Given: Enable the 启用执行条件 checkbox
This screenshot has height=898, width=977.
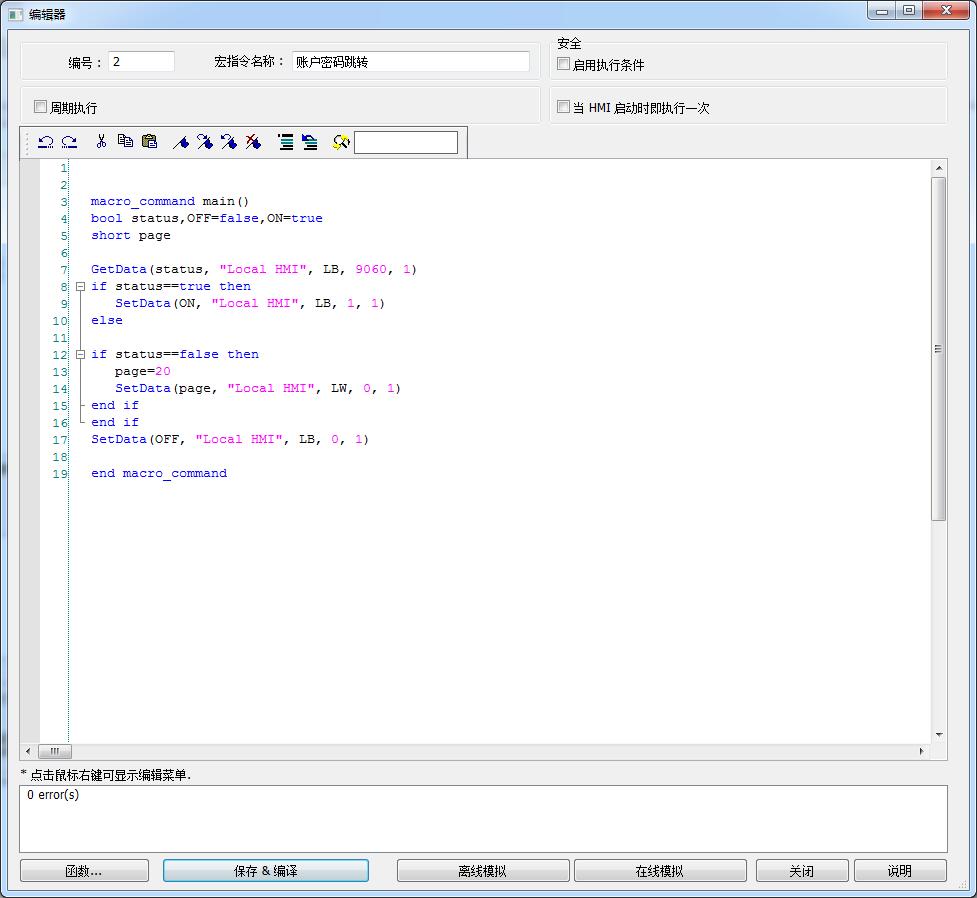Looking at the screenshot, I should click(x=564, y=64).
